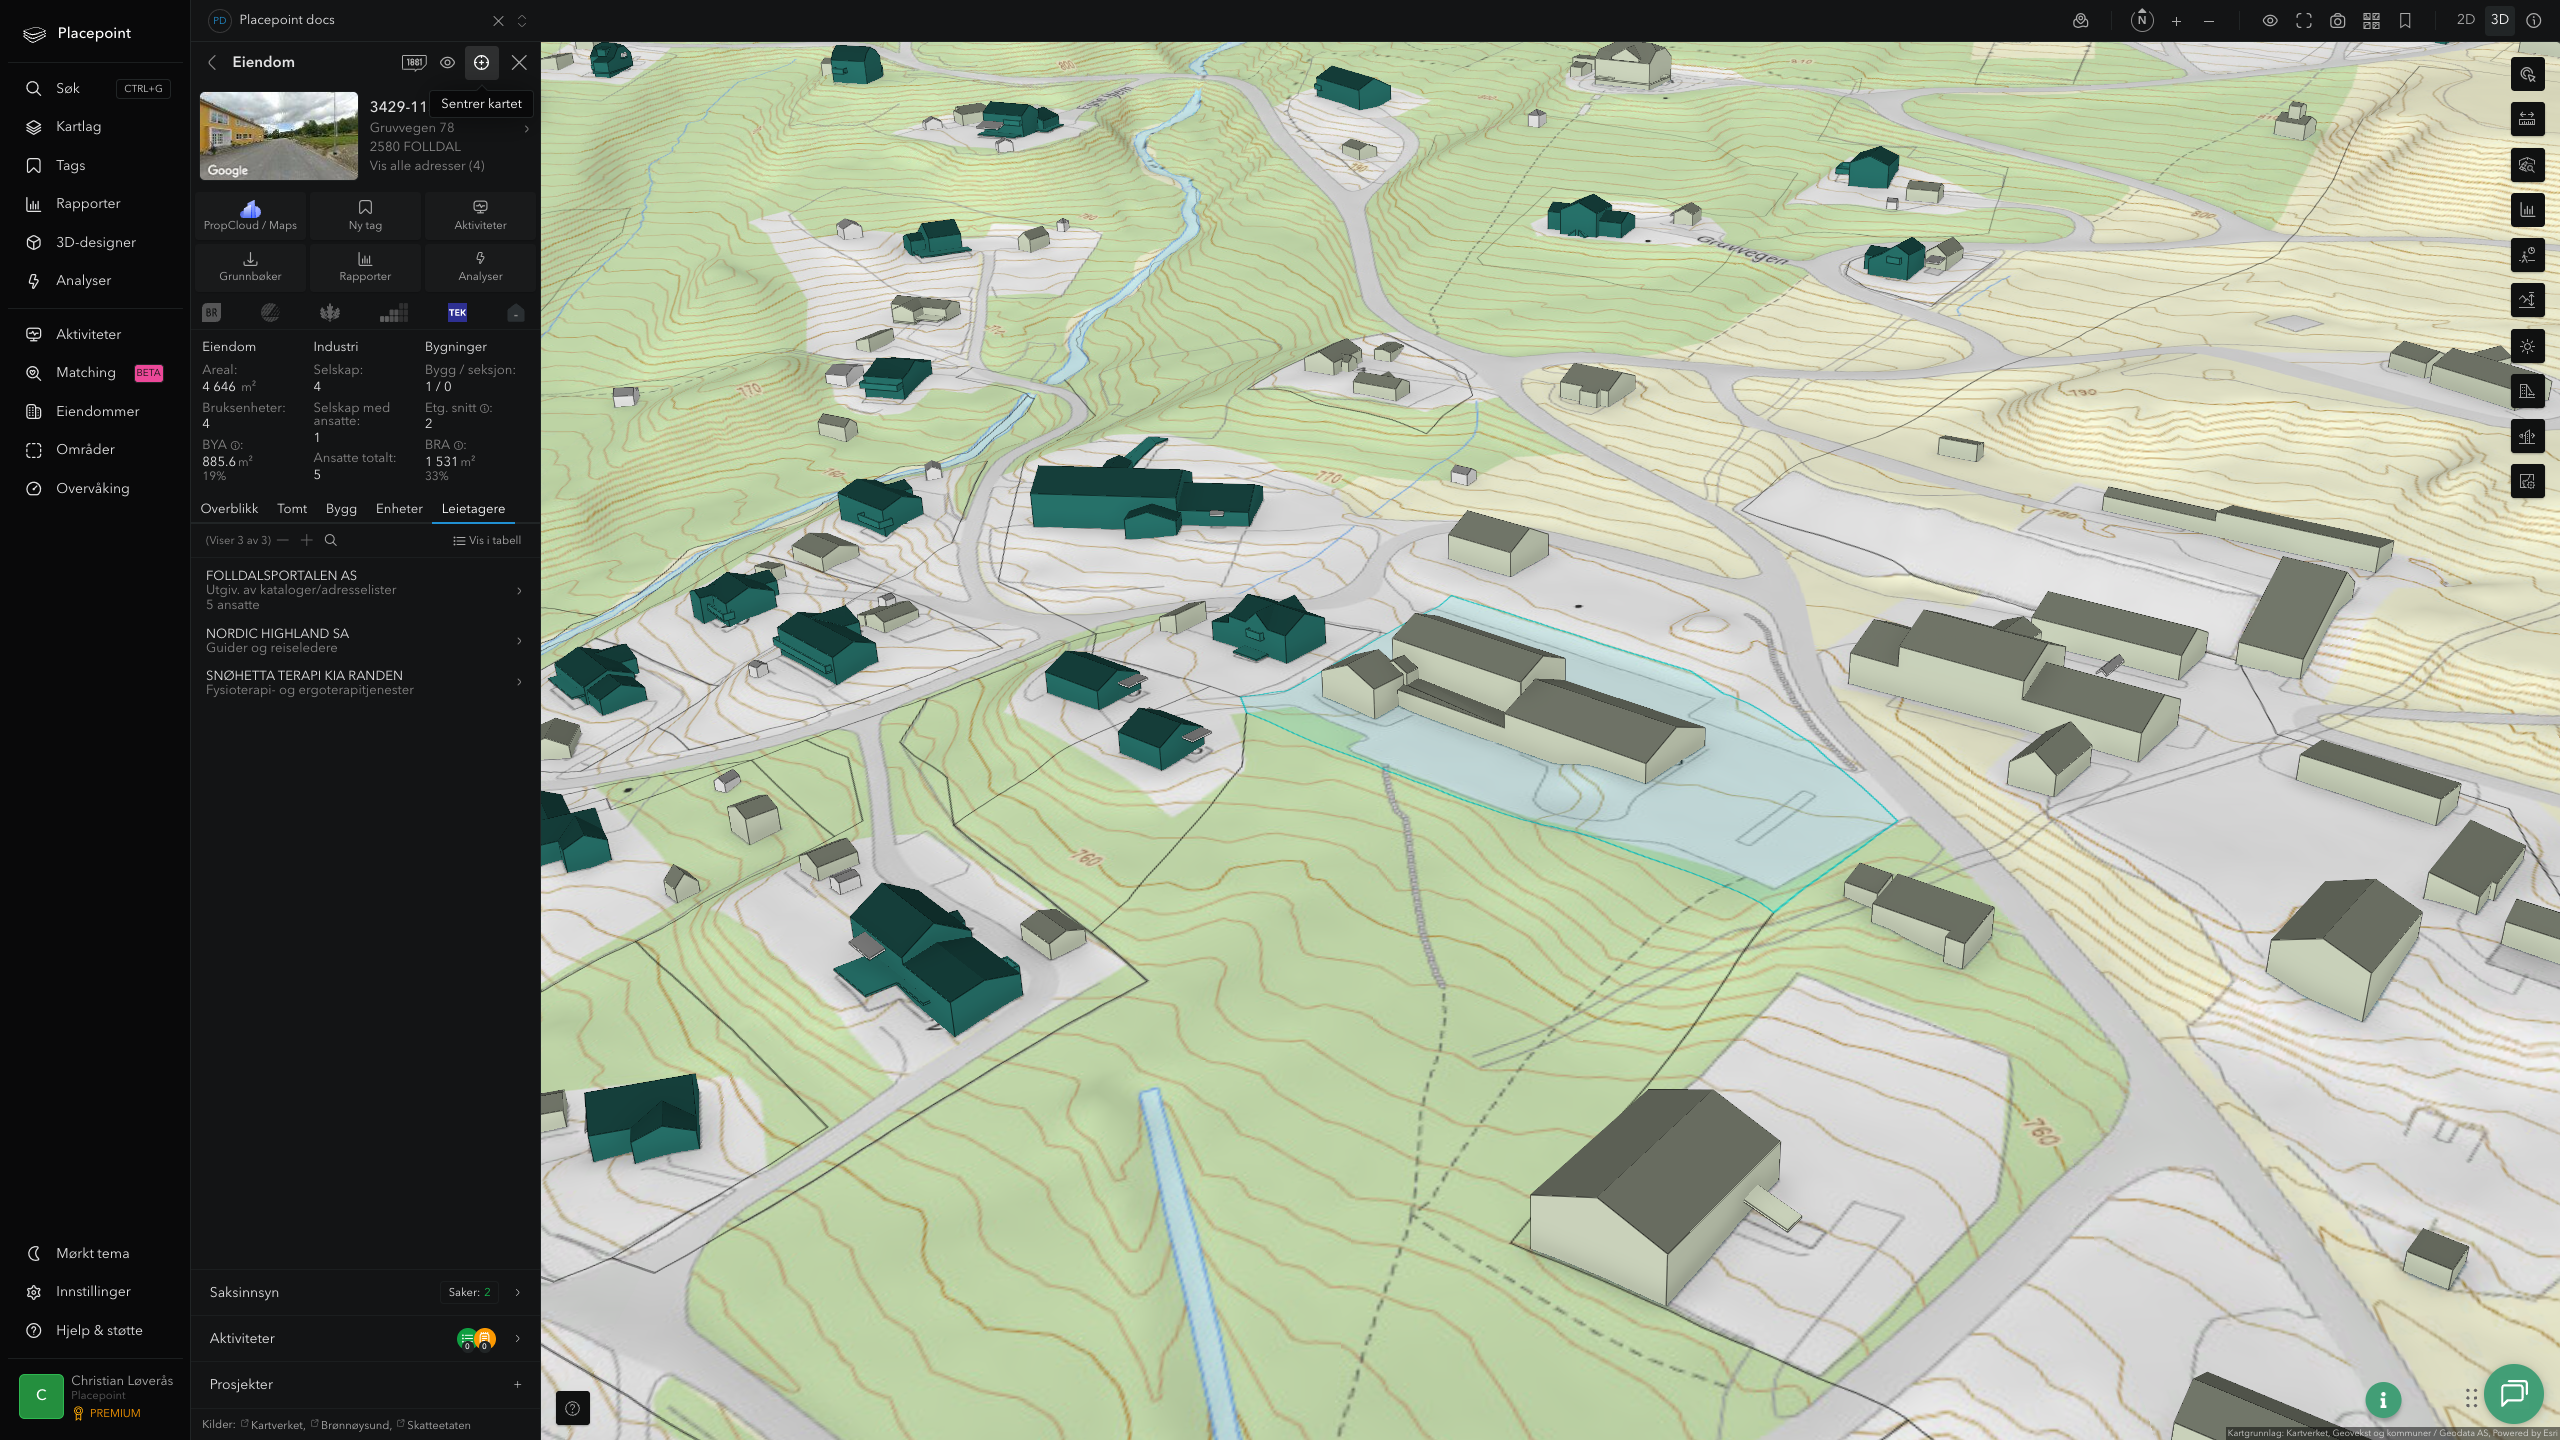Open the 1881 directory lookup icon

(414, 62)
